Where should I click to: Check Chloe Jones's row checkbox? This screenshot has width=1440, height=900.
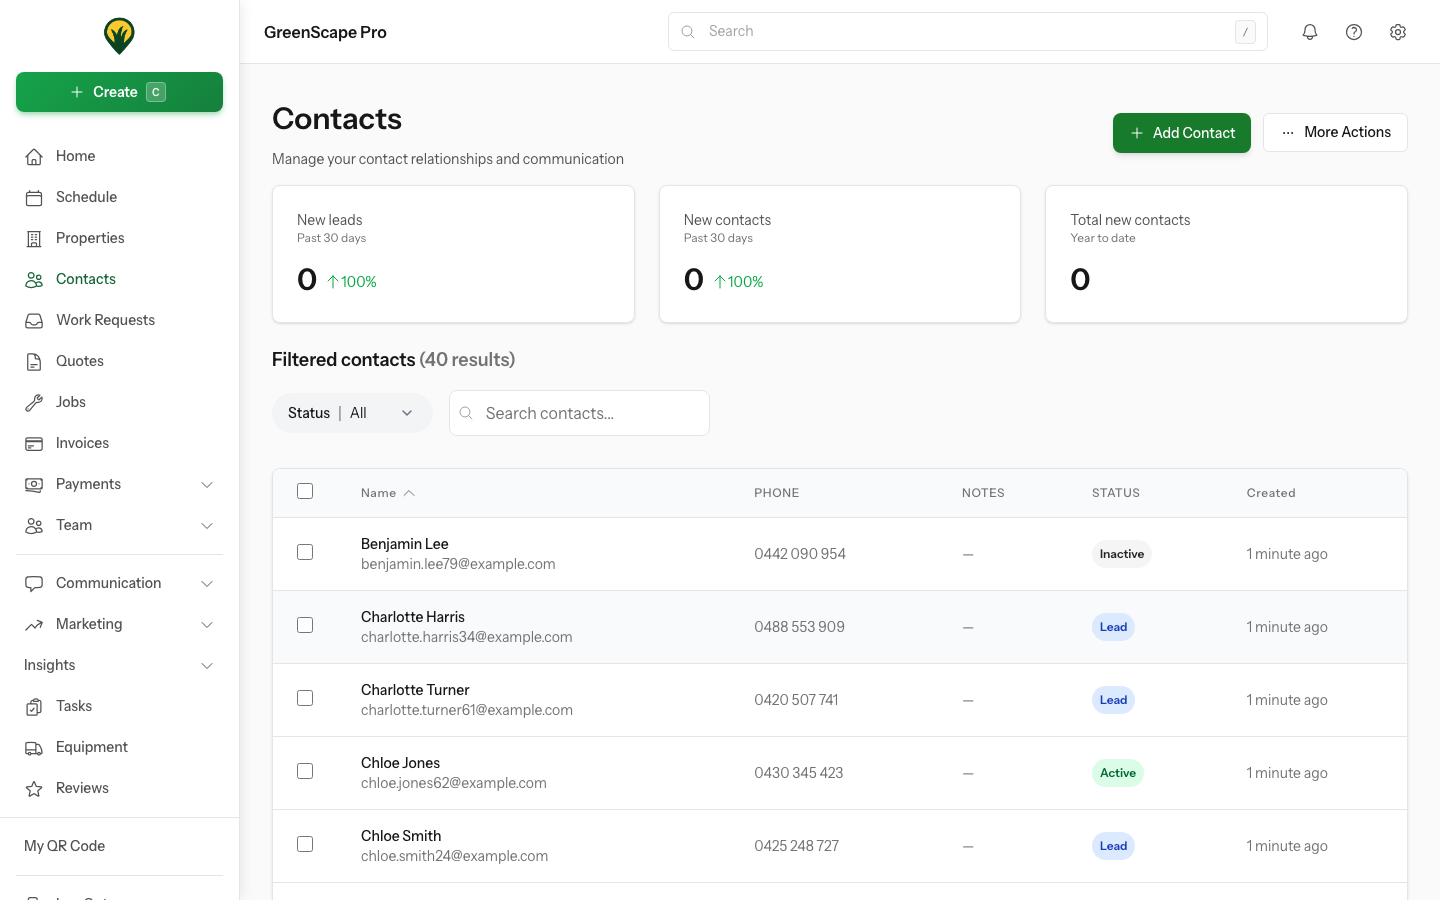coord(305,771)
